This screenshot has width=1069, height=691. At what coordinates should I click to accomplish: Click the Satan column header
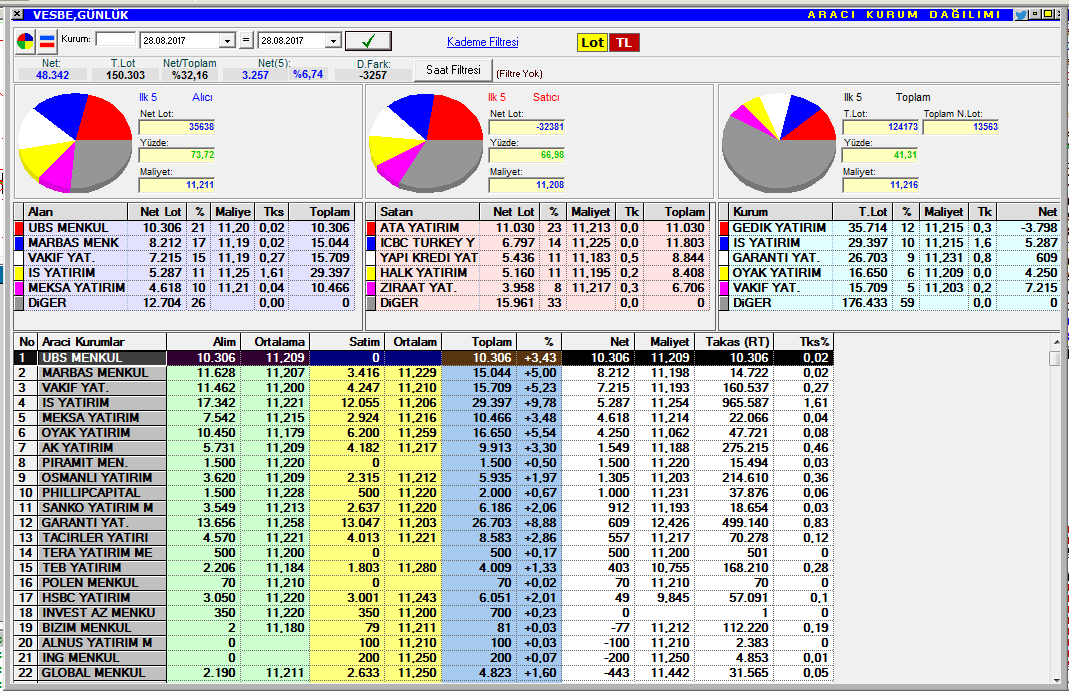pyautogui.click(x=429, y=212)
